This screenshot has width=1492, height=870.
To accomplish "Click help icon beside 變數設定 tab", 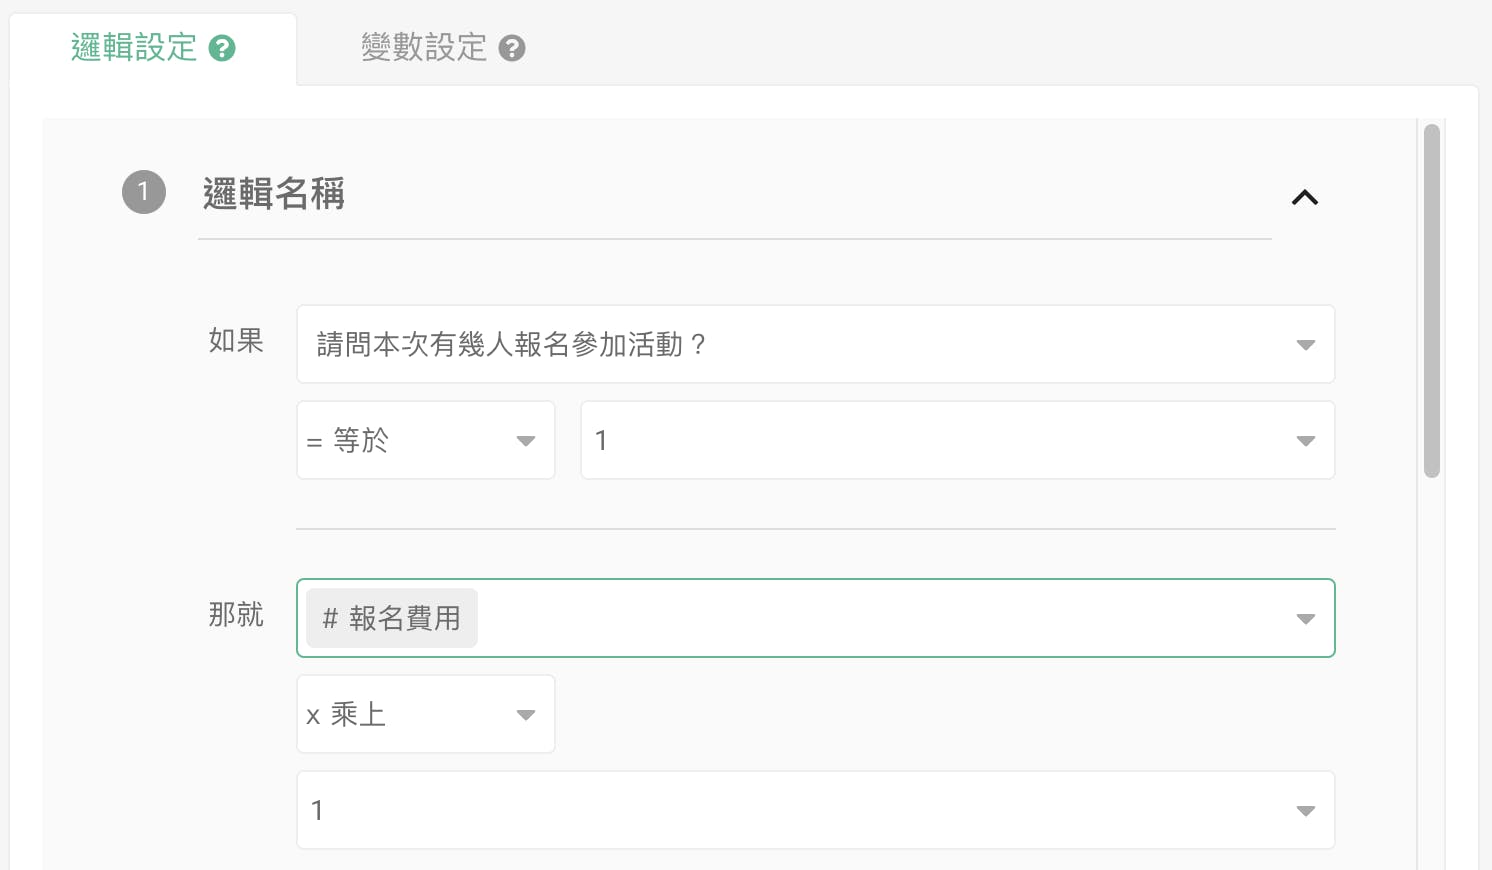I will (x=512, y=48).
